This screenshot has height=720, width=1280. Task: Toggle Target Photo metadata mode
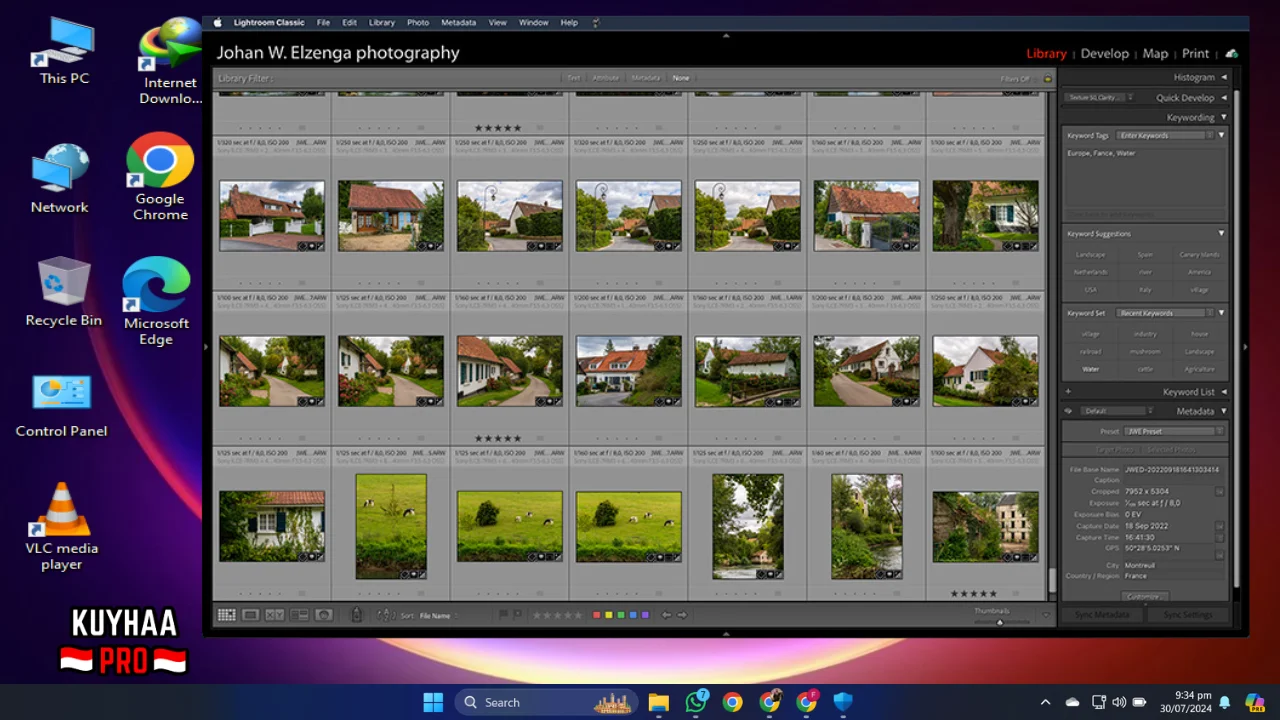coord(1116,450)
